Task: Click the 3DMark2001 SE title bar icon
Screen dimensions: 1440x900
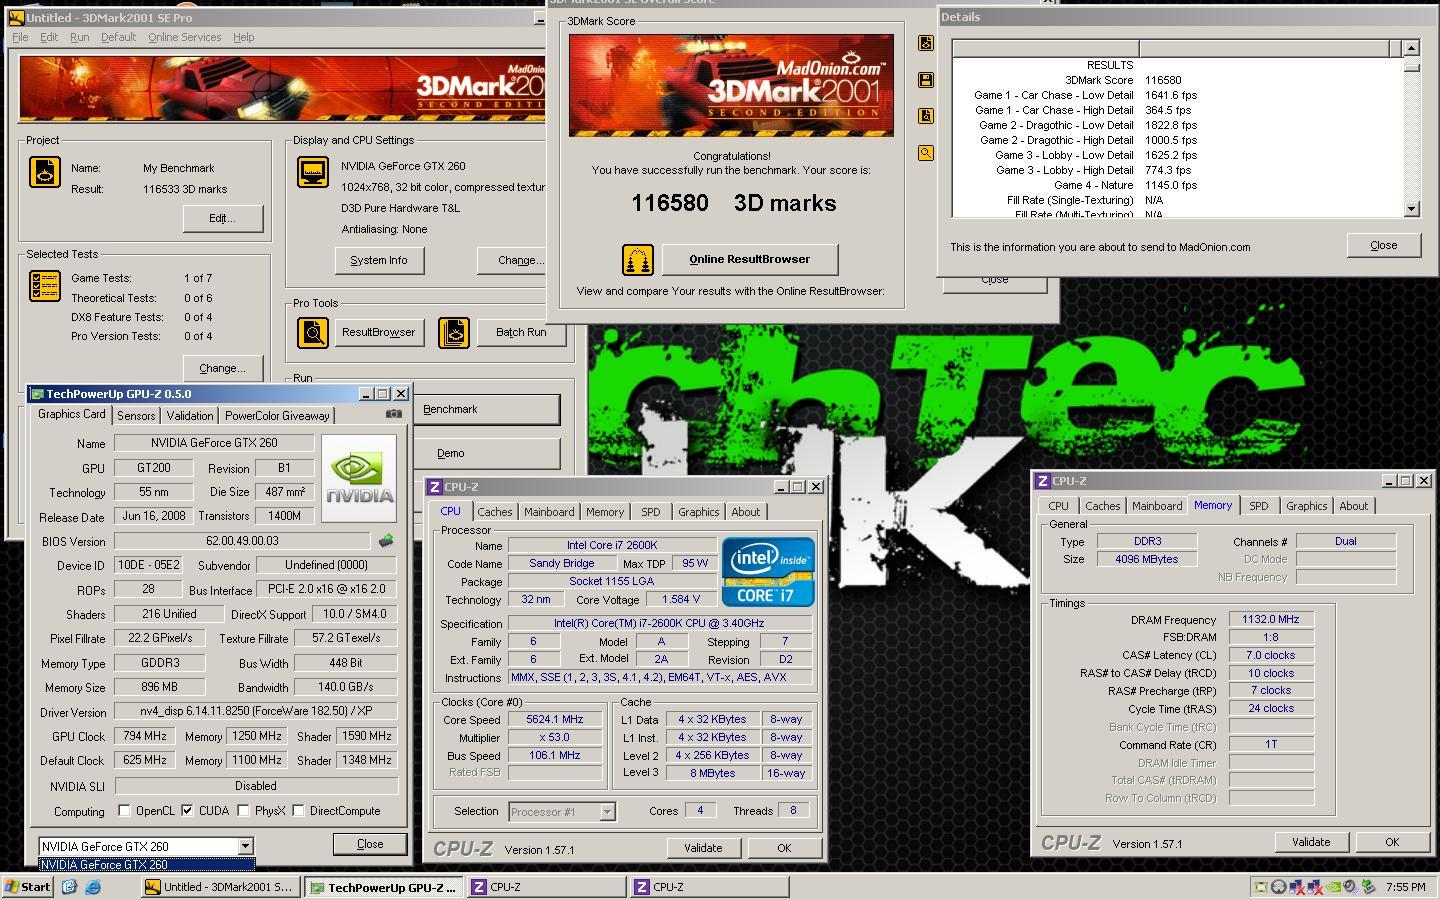Action: click(16, 17)
